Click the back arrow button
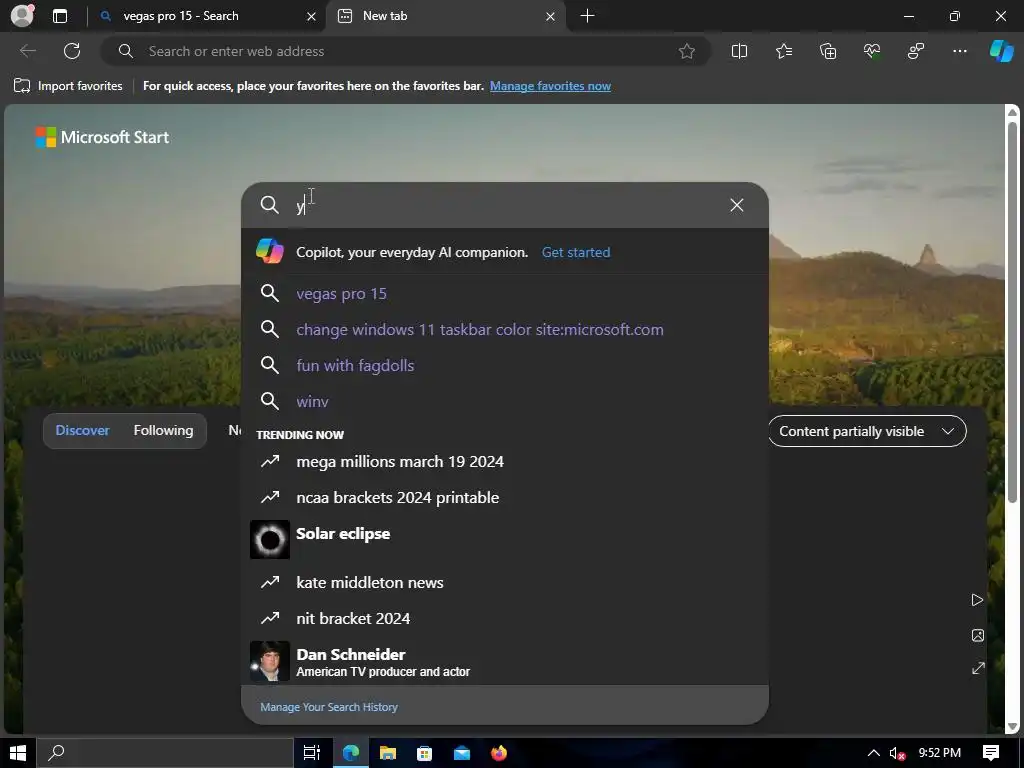The image size is (1024, 768). pyautogui.click(x=27, y=51)
